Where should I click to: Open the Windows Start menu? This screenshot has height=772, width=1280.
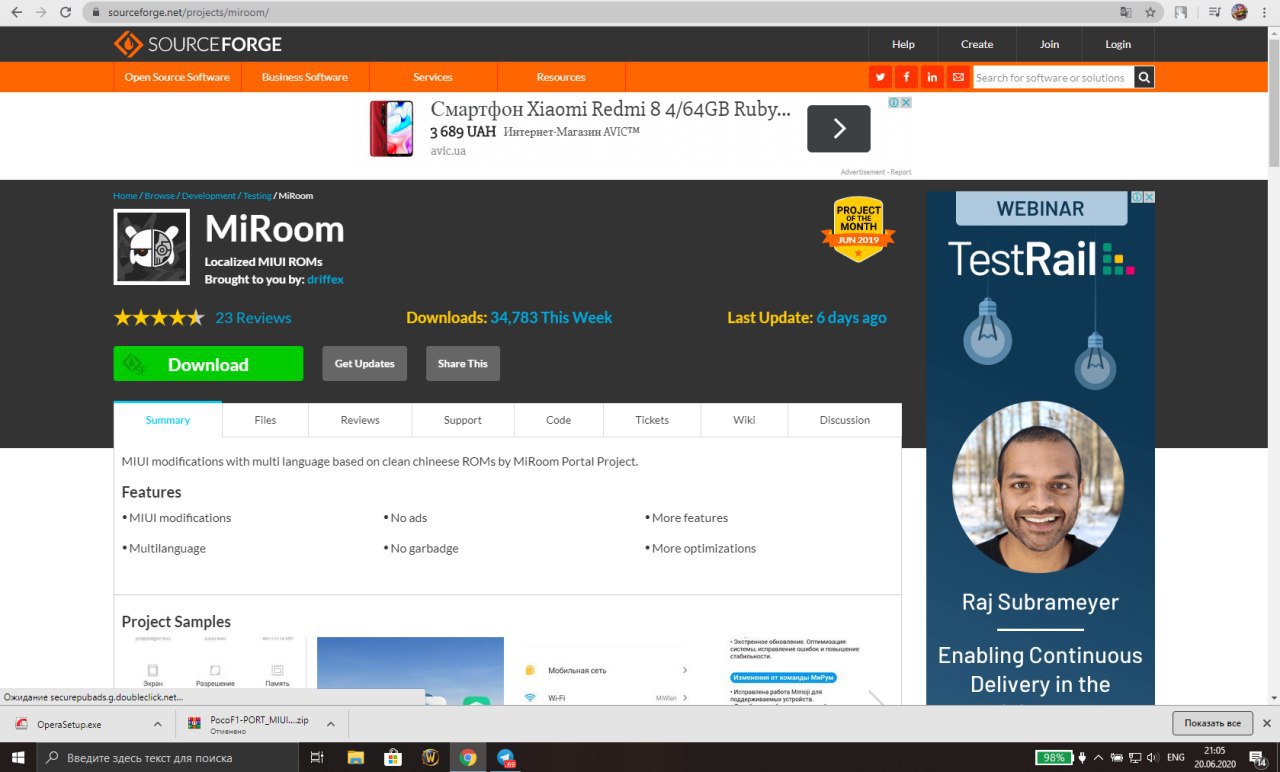point(18,758)
